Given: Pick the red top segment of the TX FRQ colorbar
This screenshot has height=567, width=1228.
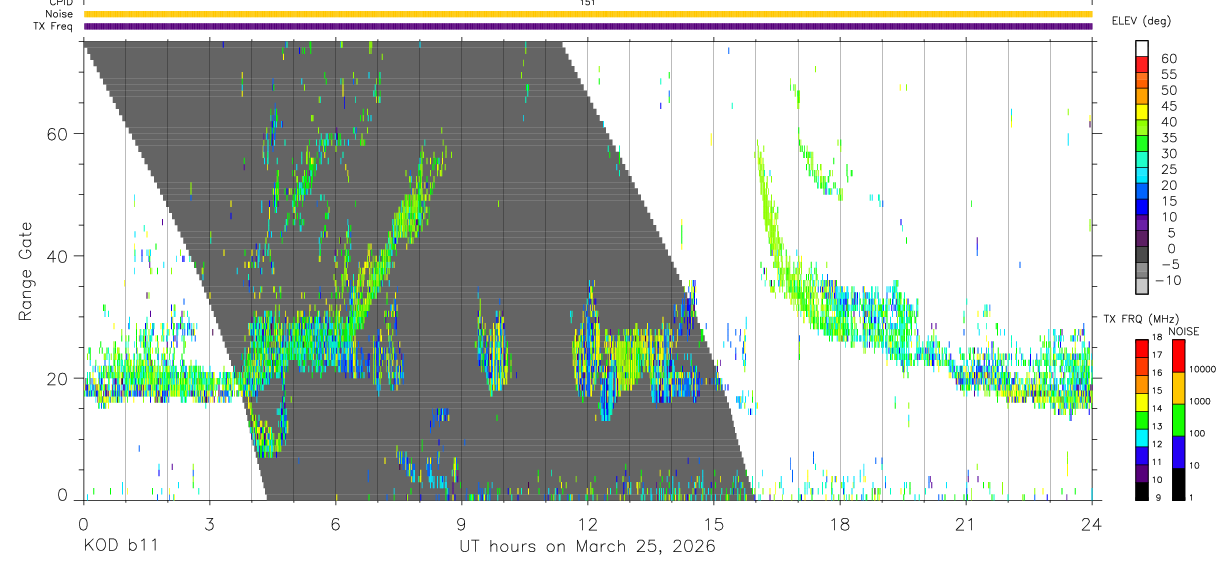Looking at the screenshot, I should [1142, 349].
